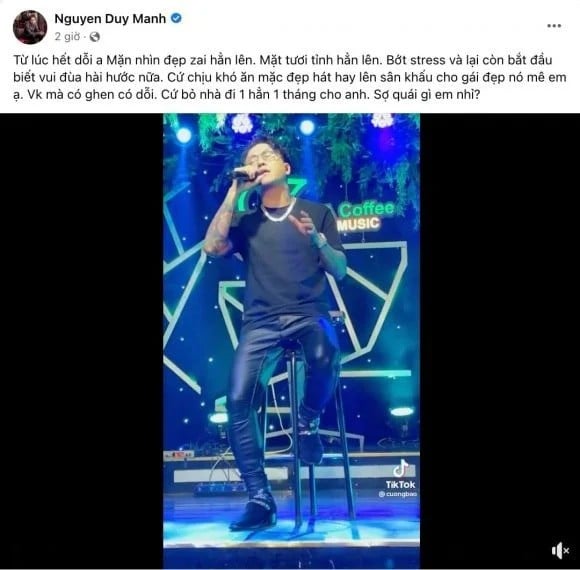Open the post via '2 giờ' timestamp
Screen dimensions: 580x570
[x=67, y=37]
